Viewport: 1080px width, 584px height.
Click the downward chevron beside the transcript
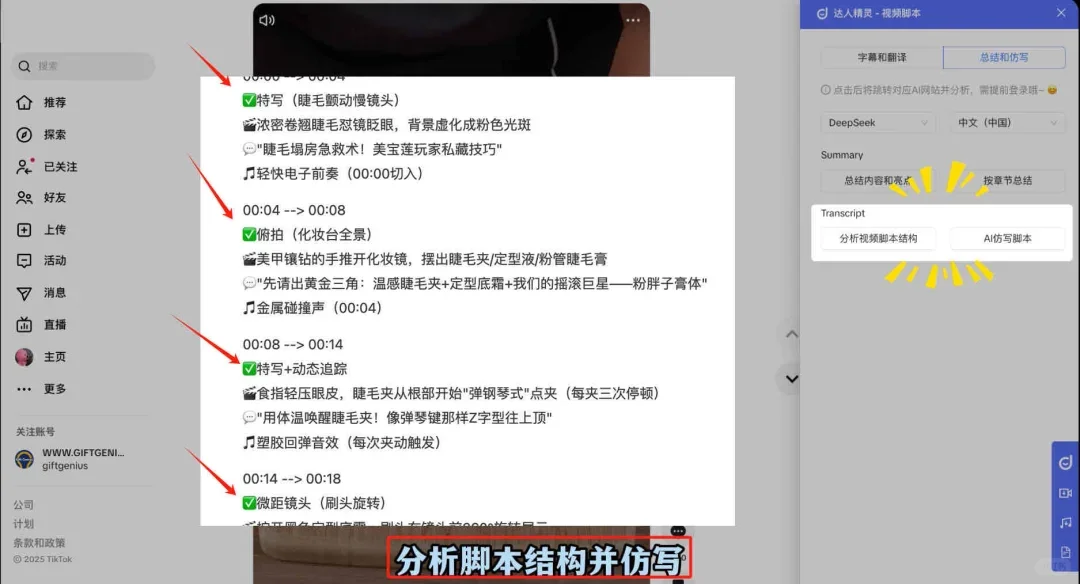click(x=790, y=379)
